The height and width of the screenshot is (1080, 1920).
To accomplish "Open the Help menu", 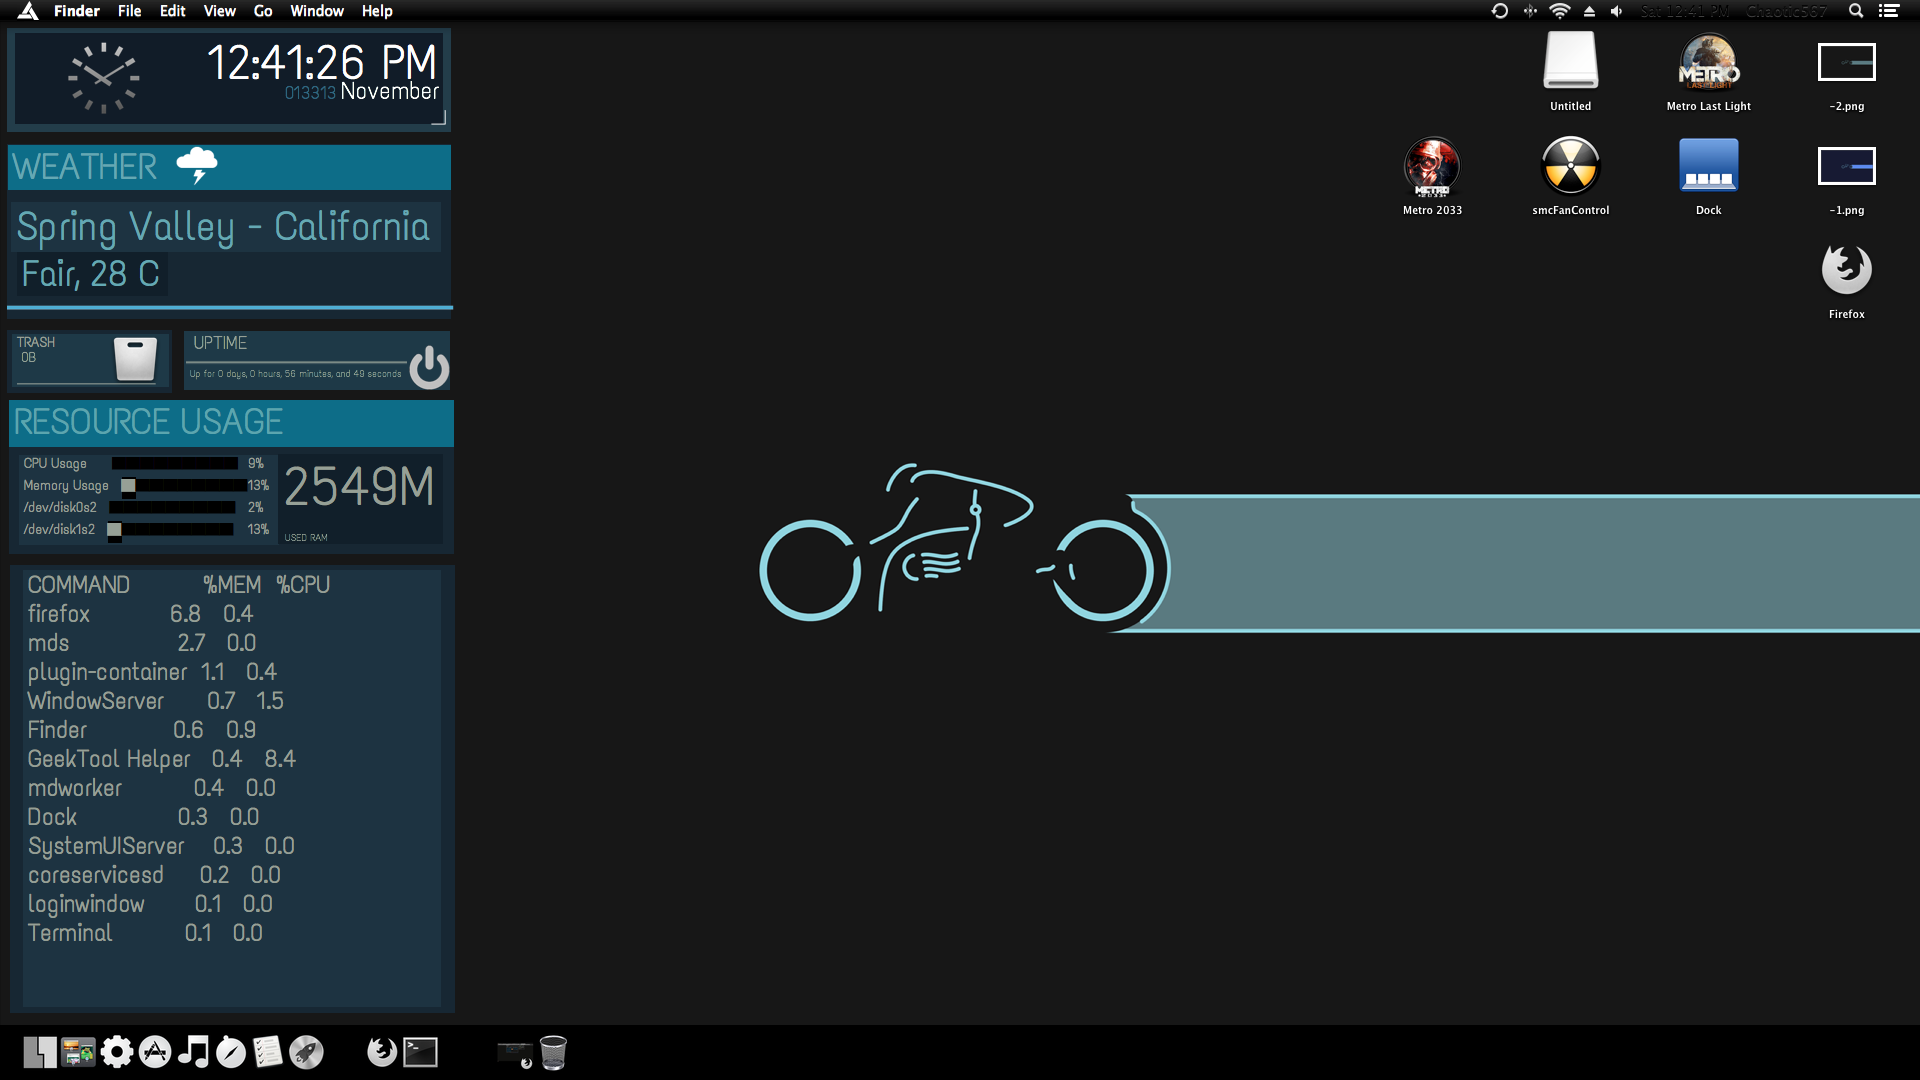I will (x=377, y=11).
